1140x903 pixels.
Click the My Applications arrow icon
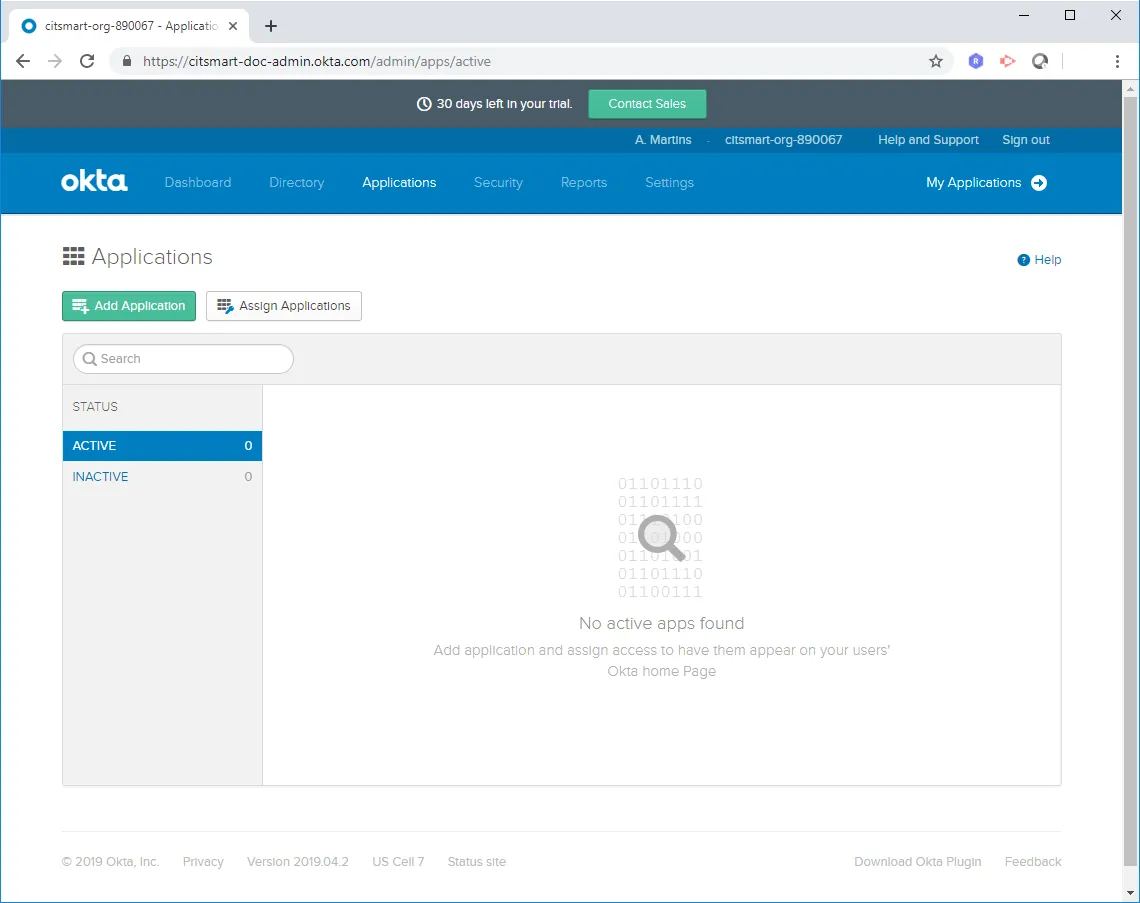point(1039,182)
